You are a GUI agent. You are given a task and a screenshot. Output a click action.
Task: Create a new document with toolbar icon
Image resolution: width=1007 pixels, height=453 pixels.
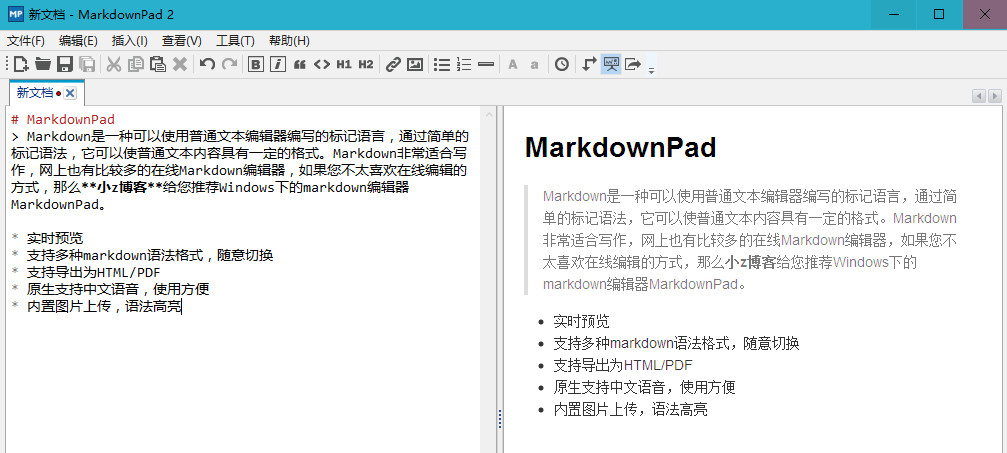pos(21,64)
